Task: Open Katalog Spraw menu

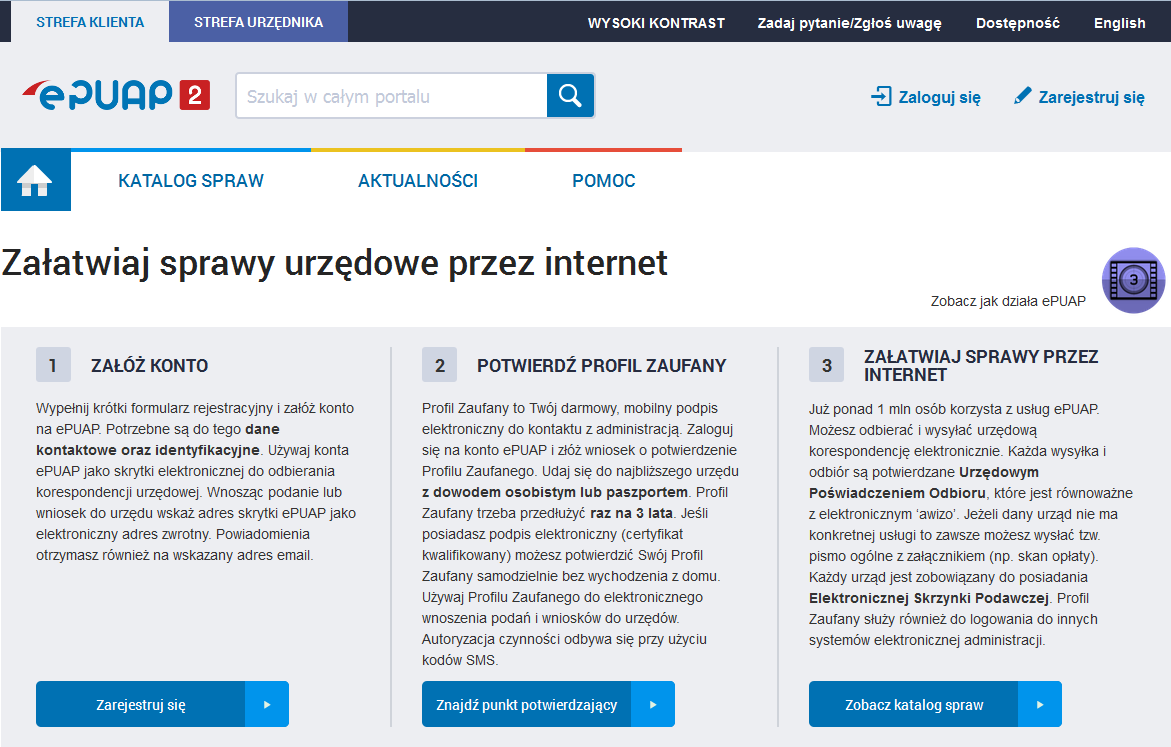Action: click(x=191, y=181)
